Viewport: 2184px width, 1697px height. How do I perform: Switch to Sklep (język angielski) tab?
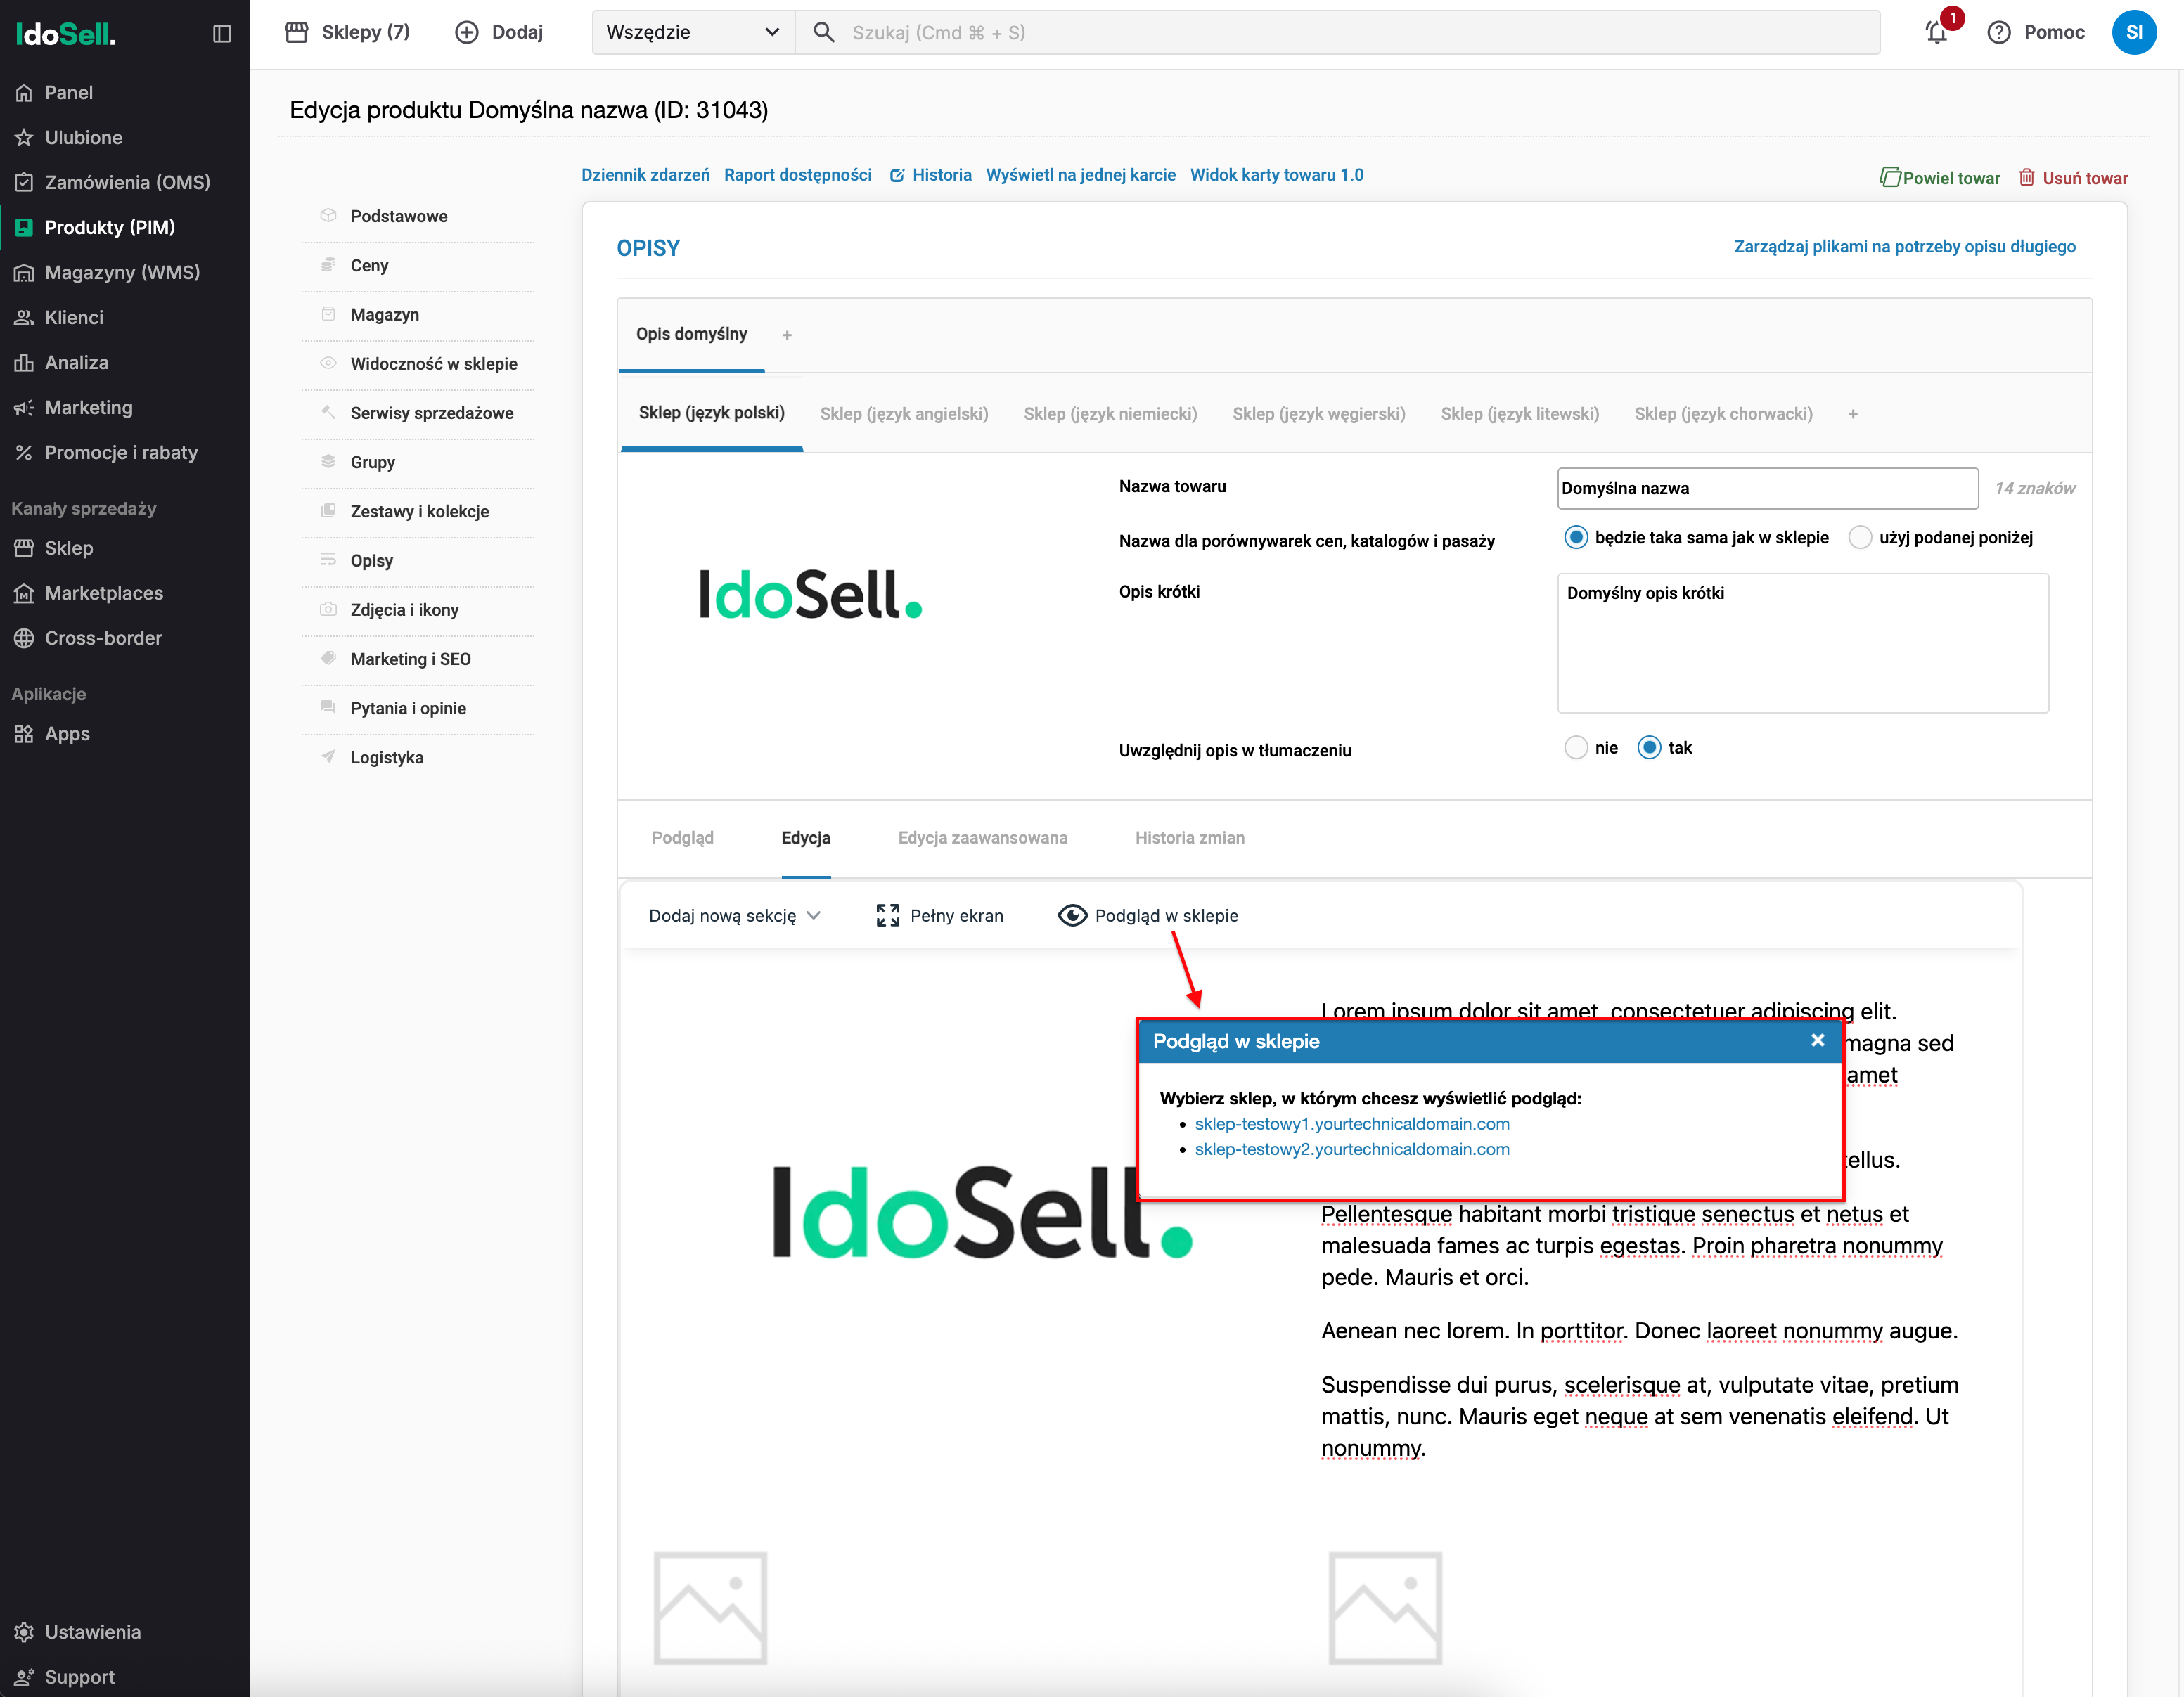tap(904, 414)
